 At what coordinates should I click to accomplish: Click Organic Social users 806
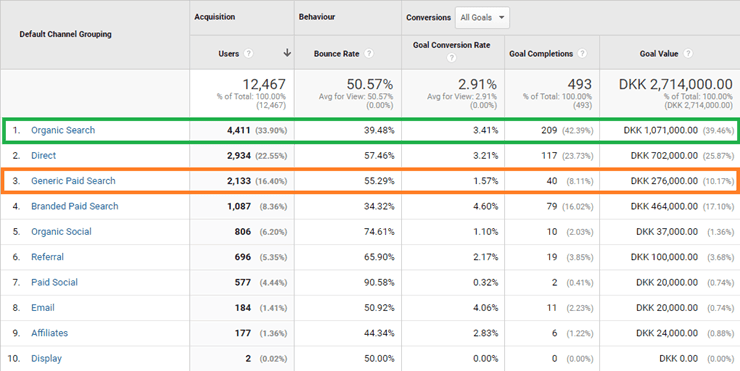(x=243, y=232)
